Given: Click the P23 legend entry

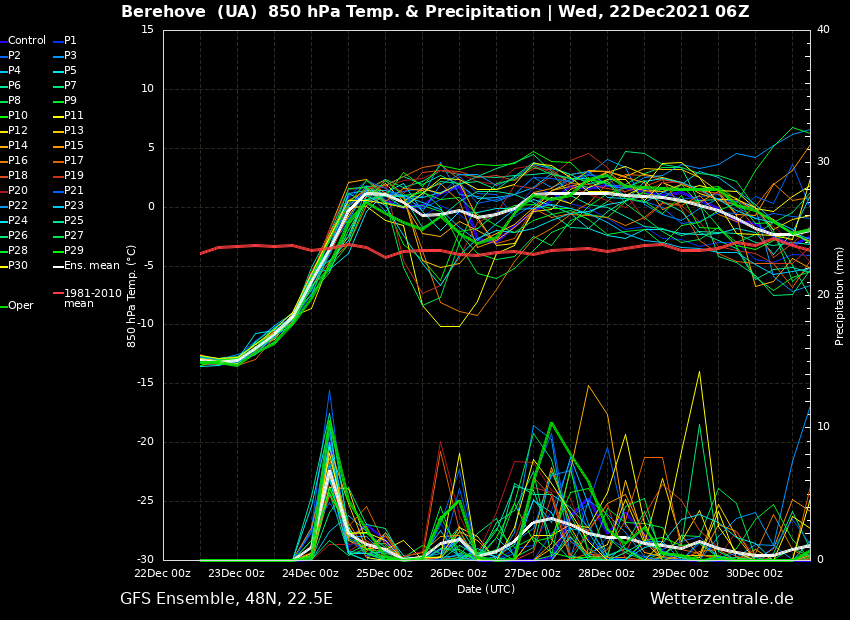Looking at the screenshot, I should click(74, 206).
